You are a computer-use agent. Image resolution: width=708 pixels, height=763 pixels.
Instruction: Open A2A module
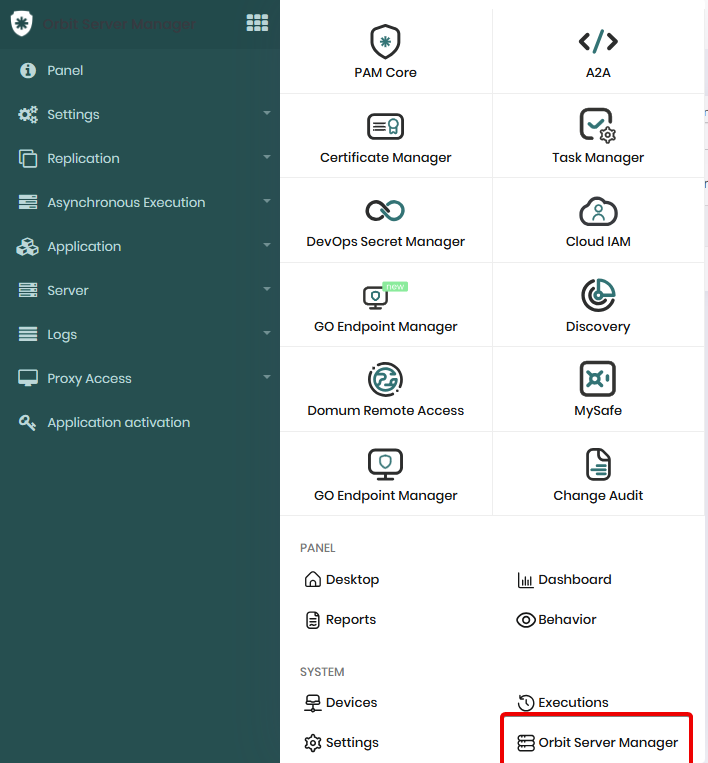tap(598, 52)
